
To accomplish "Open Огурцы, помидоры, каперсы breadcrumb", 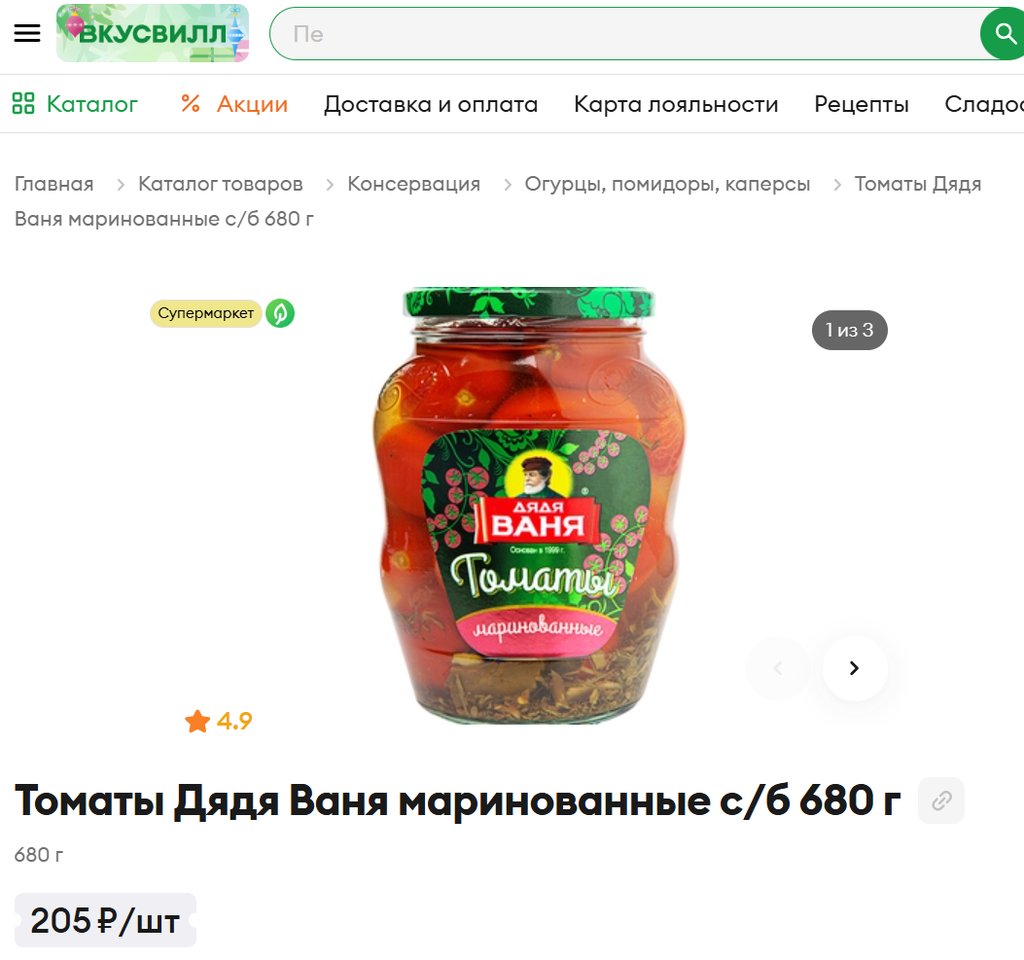I will coord(667,184).
